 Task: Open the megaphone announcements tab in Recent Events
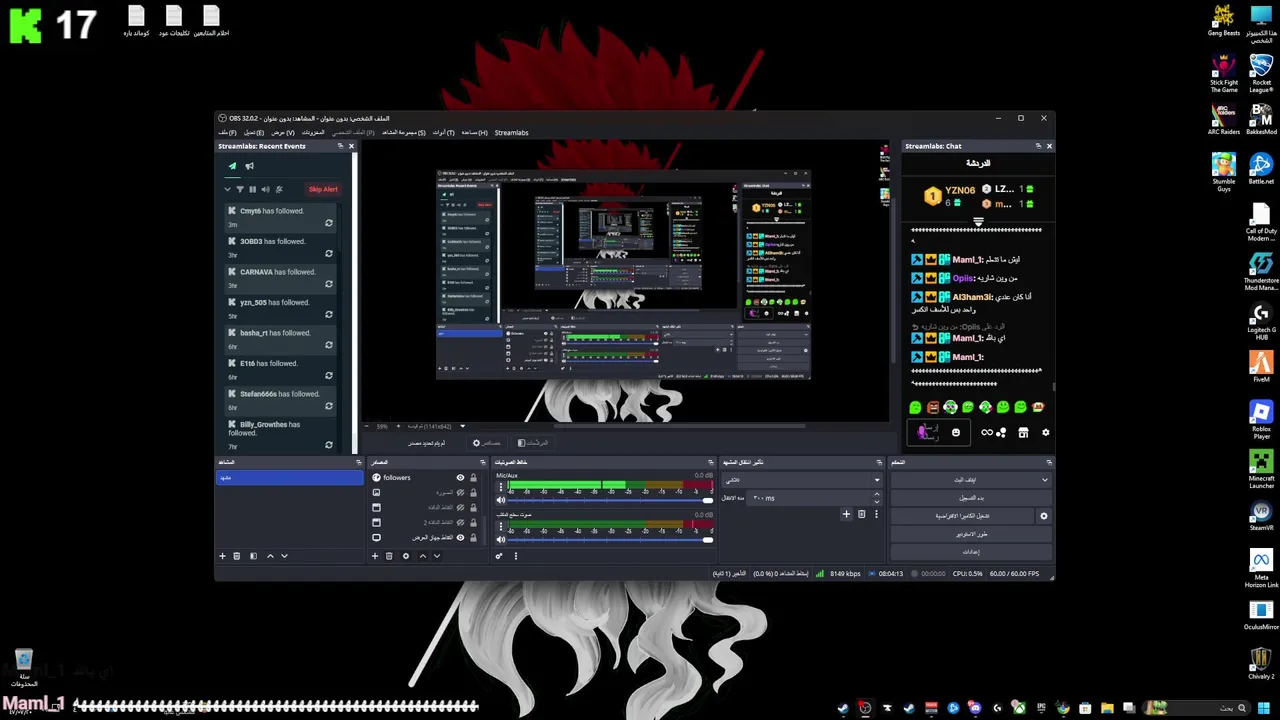(249, 166)
